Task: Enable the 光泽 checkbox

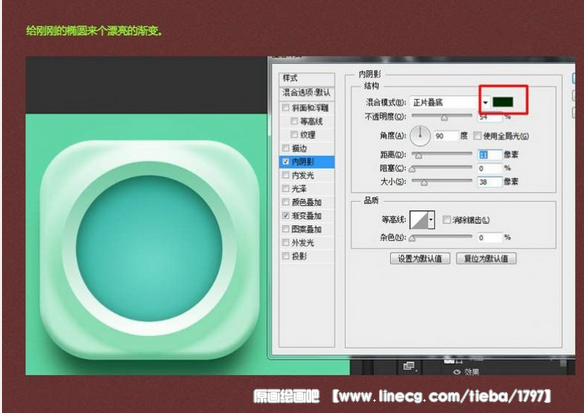Action: [x=286, y=188]
